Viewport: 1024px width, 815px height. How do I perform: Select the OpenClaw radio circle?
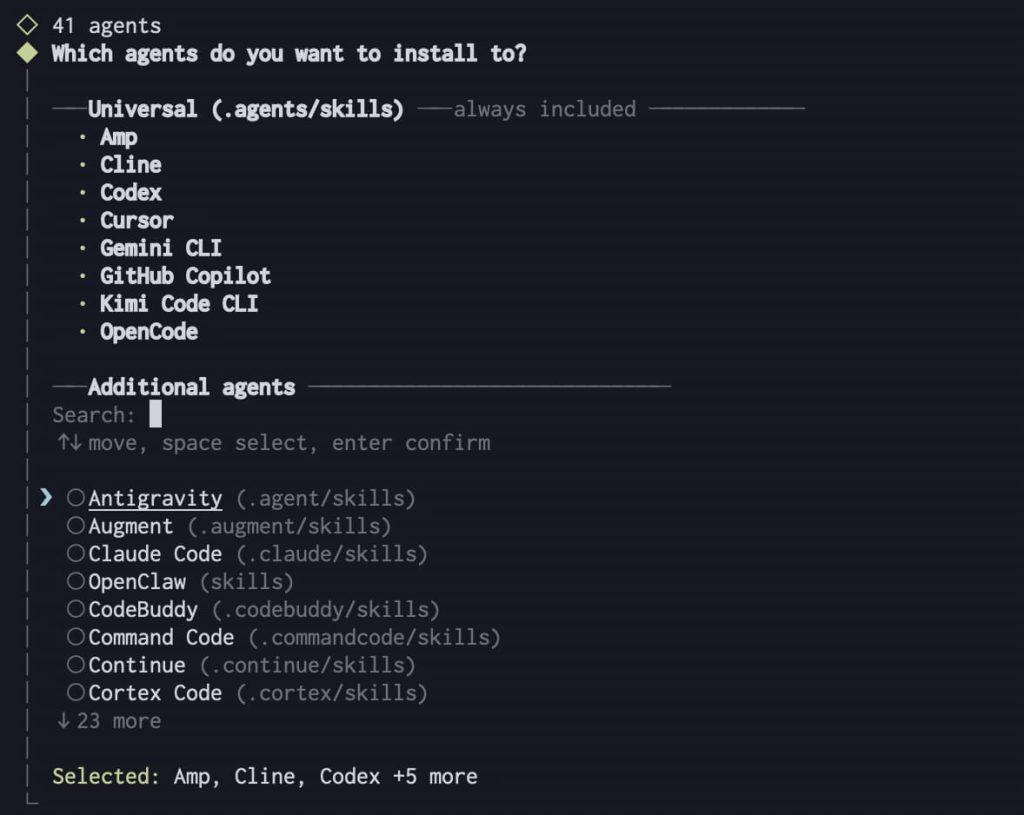click(x=76, y=582)
